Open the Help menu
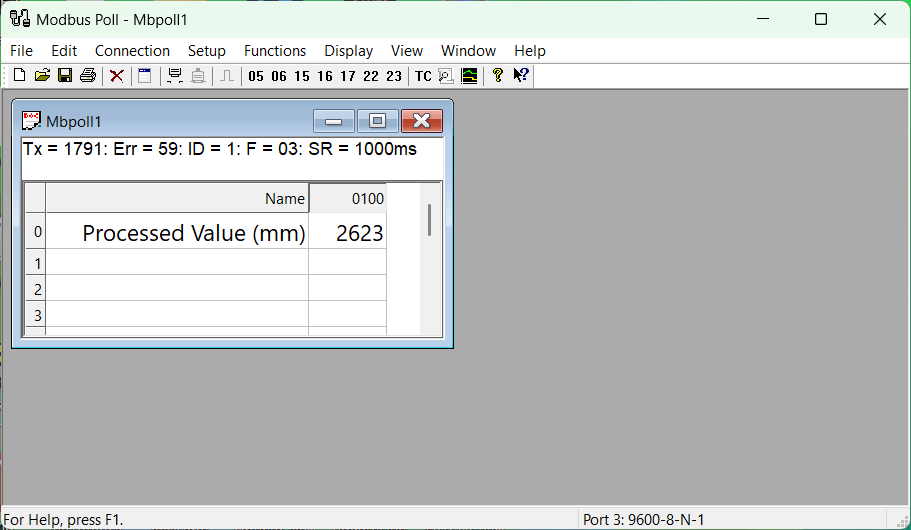Screen dimensions: 911x530 point(530,51)
